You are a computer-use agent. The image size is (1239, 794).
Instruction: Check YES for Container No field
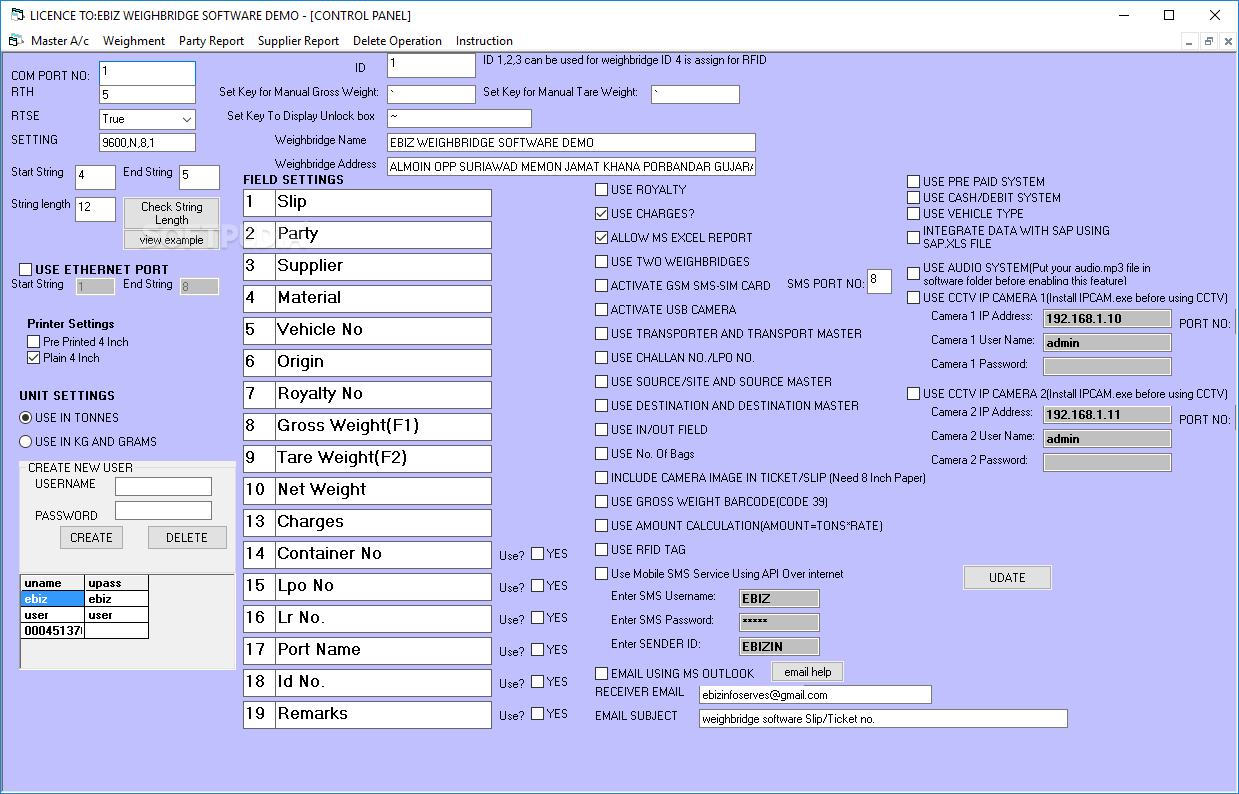click(x=538, y=554)
